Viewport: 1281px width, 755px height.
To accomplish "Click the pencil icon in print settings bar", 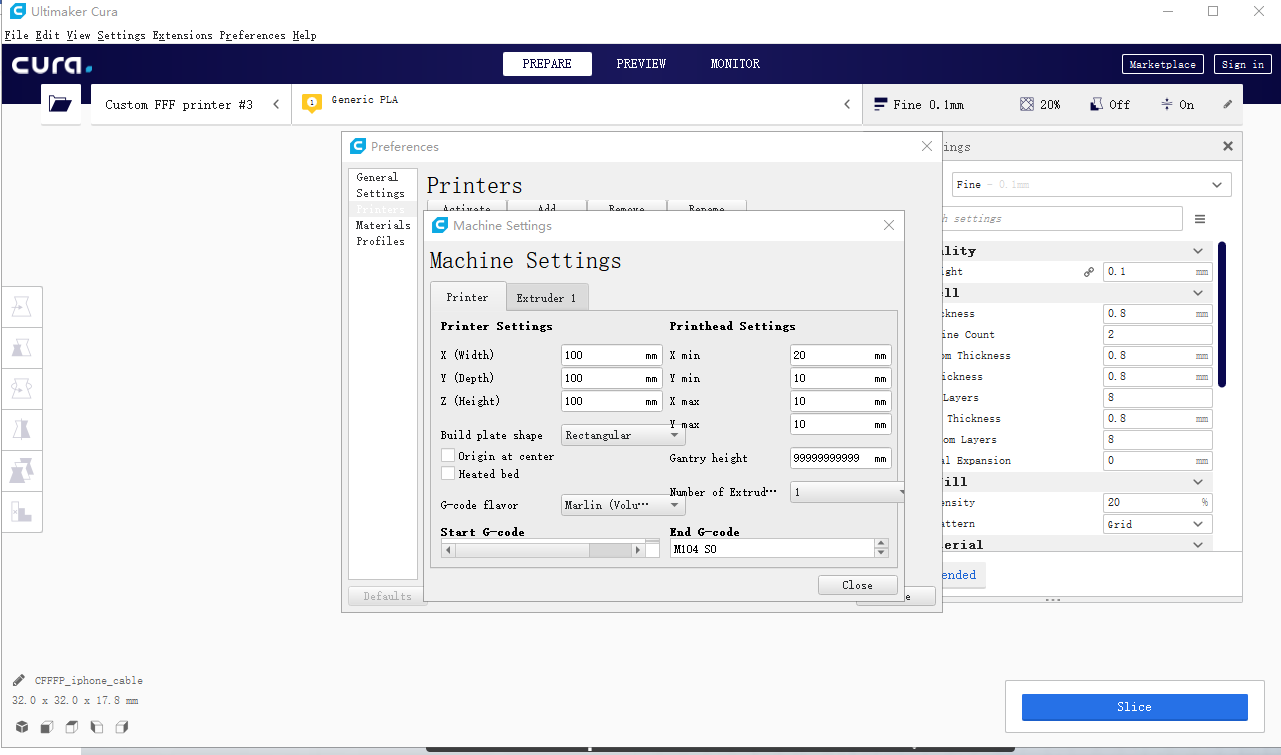I will [1228, 104].
